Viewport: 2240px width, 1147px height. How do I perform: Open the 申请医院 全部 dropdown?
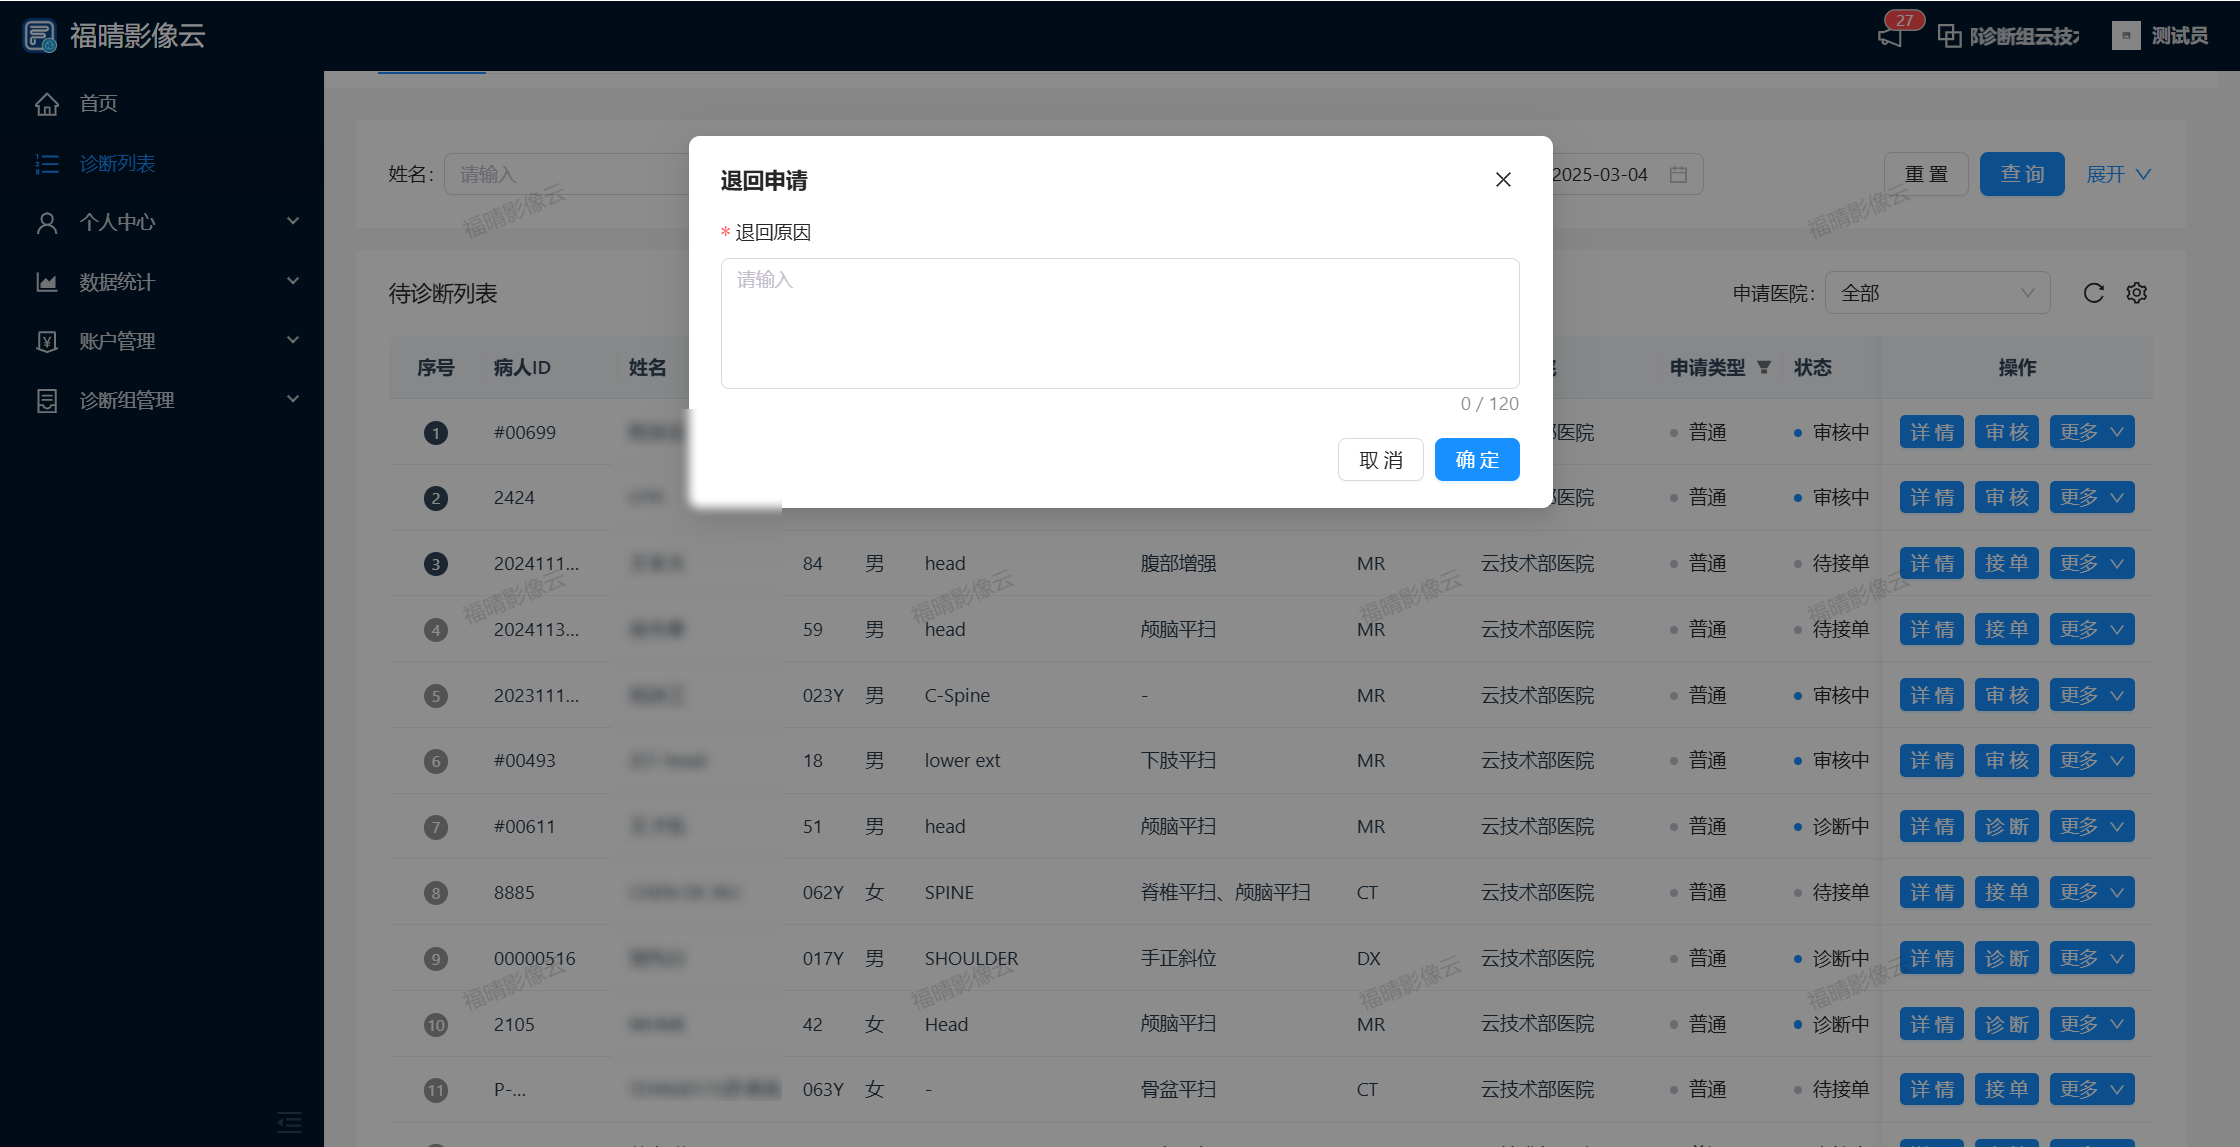pos(1937,293)
